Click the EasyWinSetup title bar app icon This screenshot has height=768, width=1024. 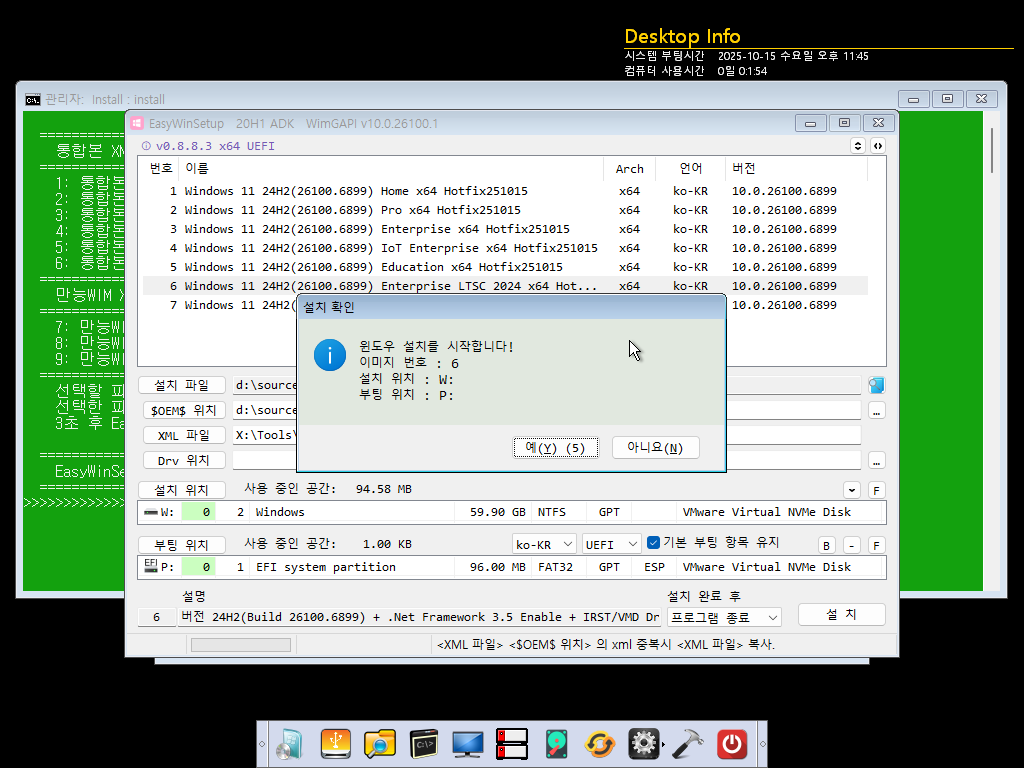(137, 123)
